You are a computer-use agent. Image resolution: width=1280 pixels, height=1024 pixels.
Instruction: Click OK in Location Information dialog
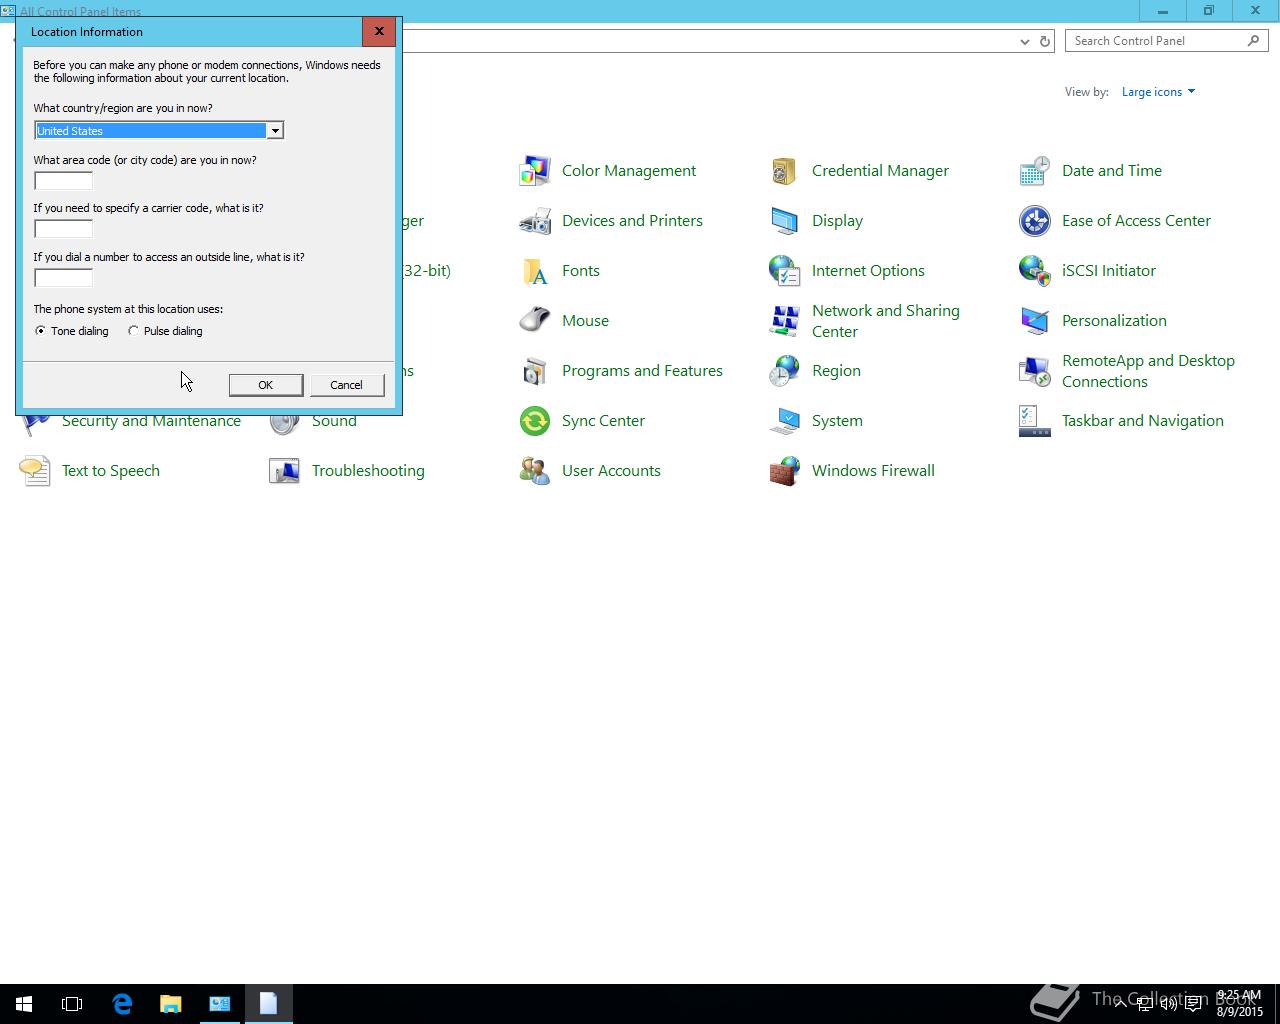point(266,385)
